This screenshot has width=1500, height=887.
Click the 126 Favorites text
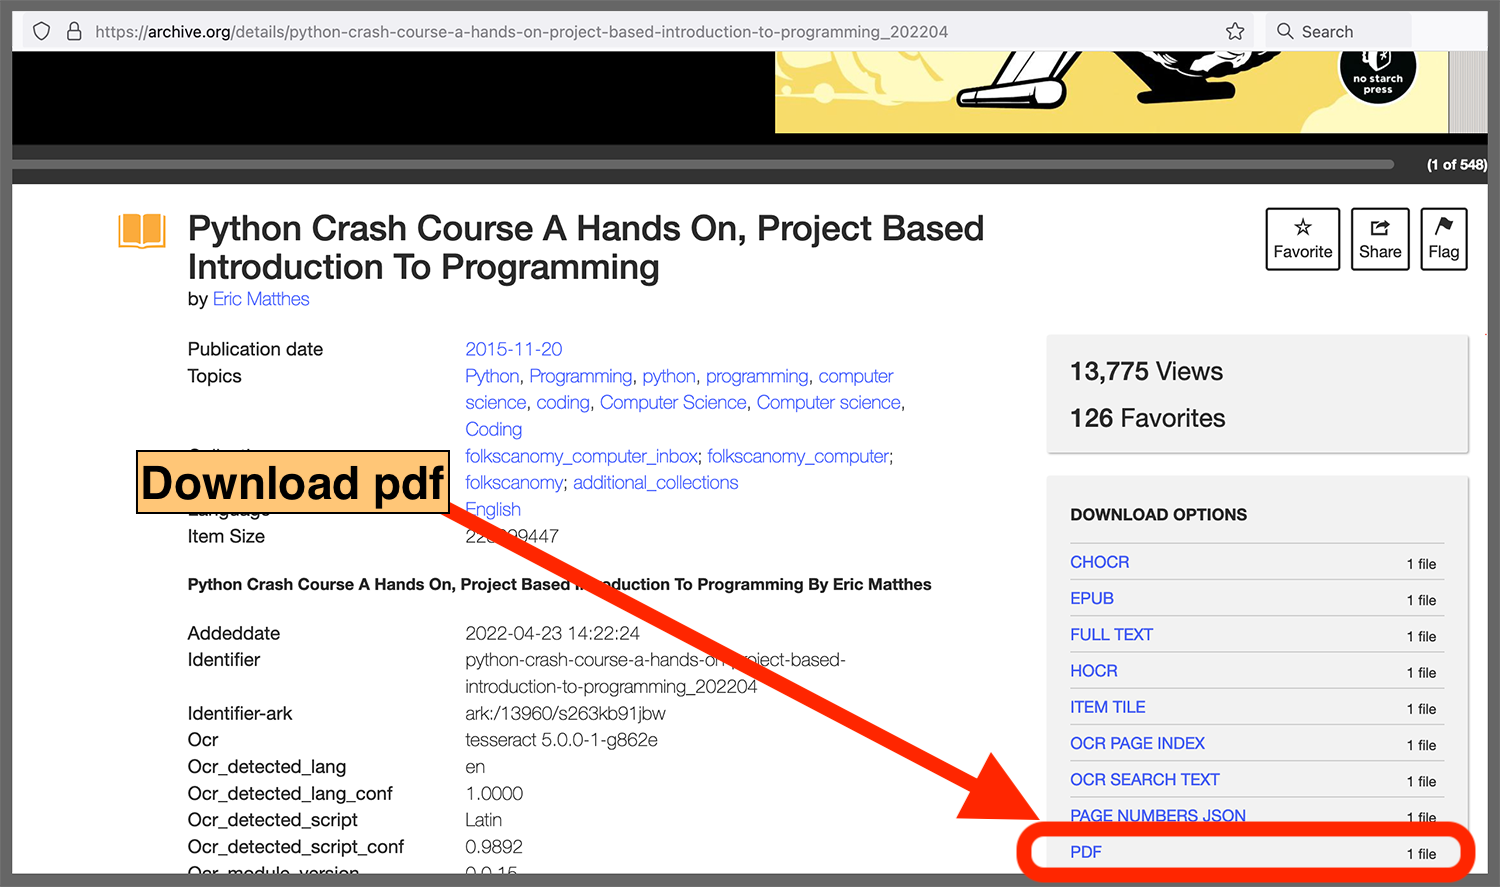click(1147, 418)
